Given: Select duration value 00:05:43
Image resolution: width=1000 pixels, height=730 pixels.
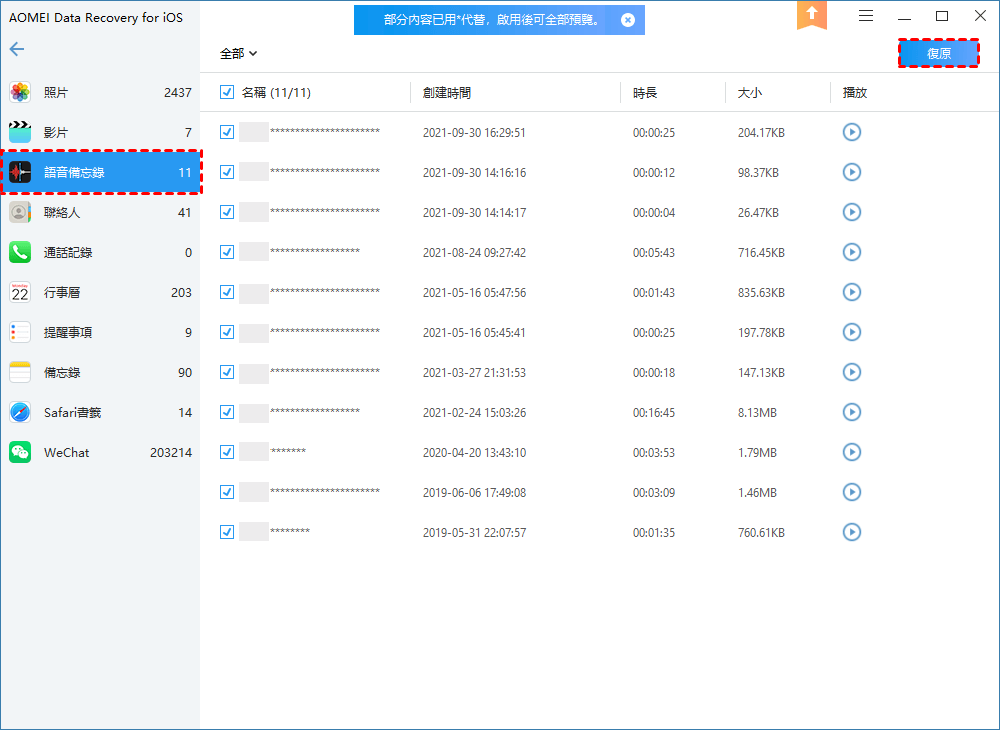Looking at the screenshot, I should pos(654,252).
